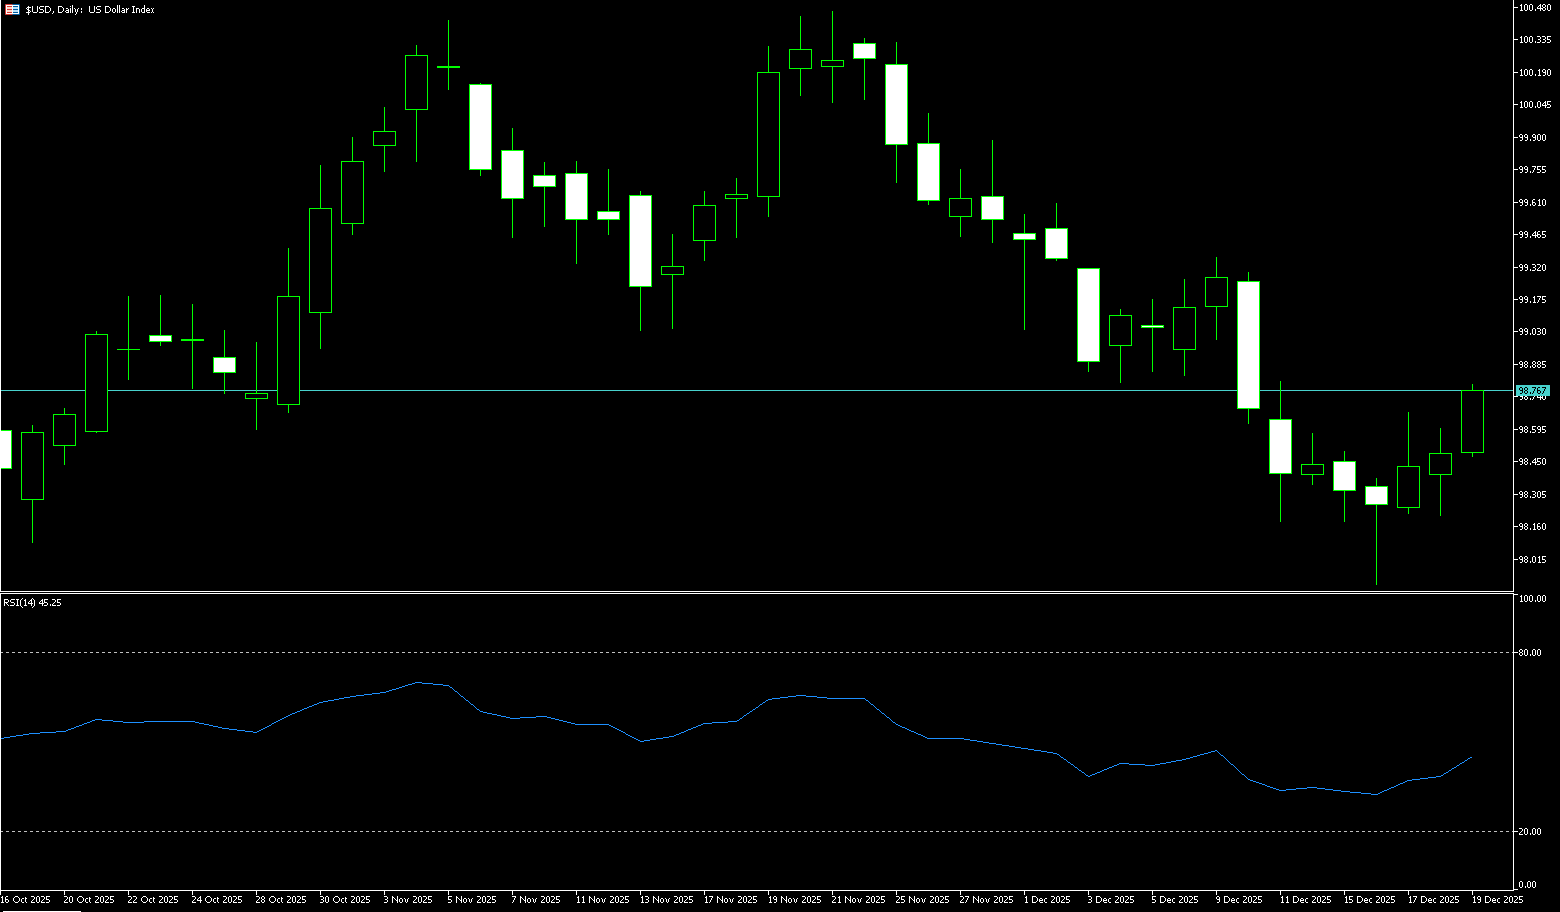The height and width of the screenshot is (912, 1560).
Task: Select the 0.00 label on the RSI scale
Action: click(1528, 885)
